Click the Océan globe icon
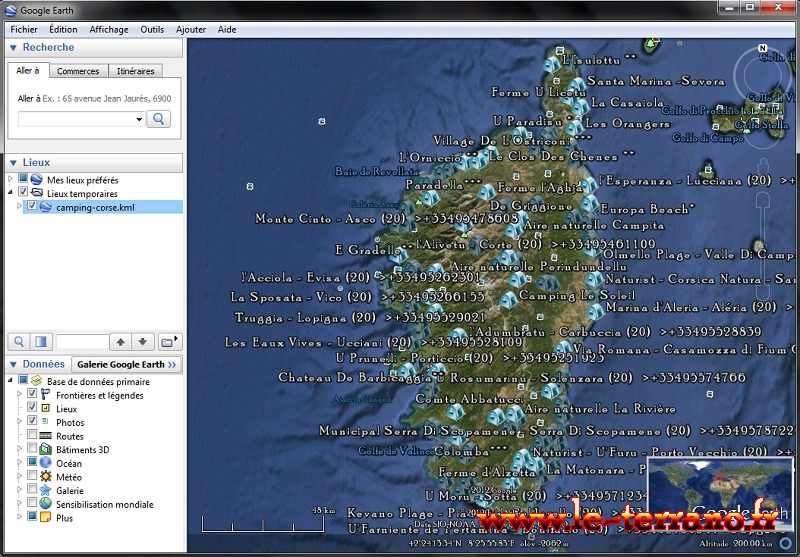Image resolution: width=800 pixels, height=557 pixels. pyautogui.click(x=46, y=463)
